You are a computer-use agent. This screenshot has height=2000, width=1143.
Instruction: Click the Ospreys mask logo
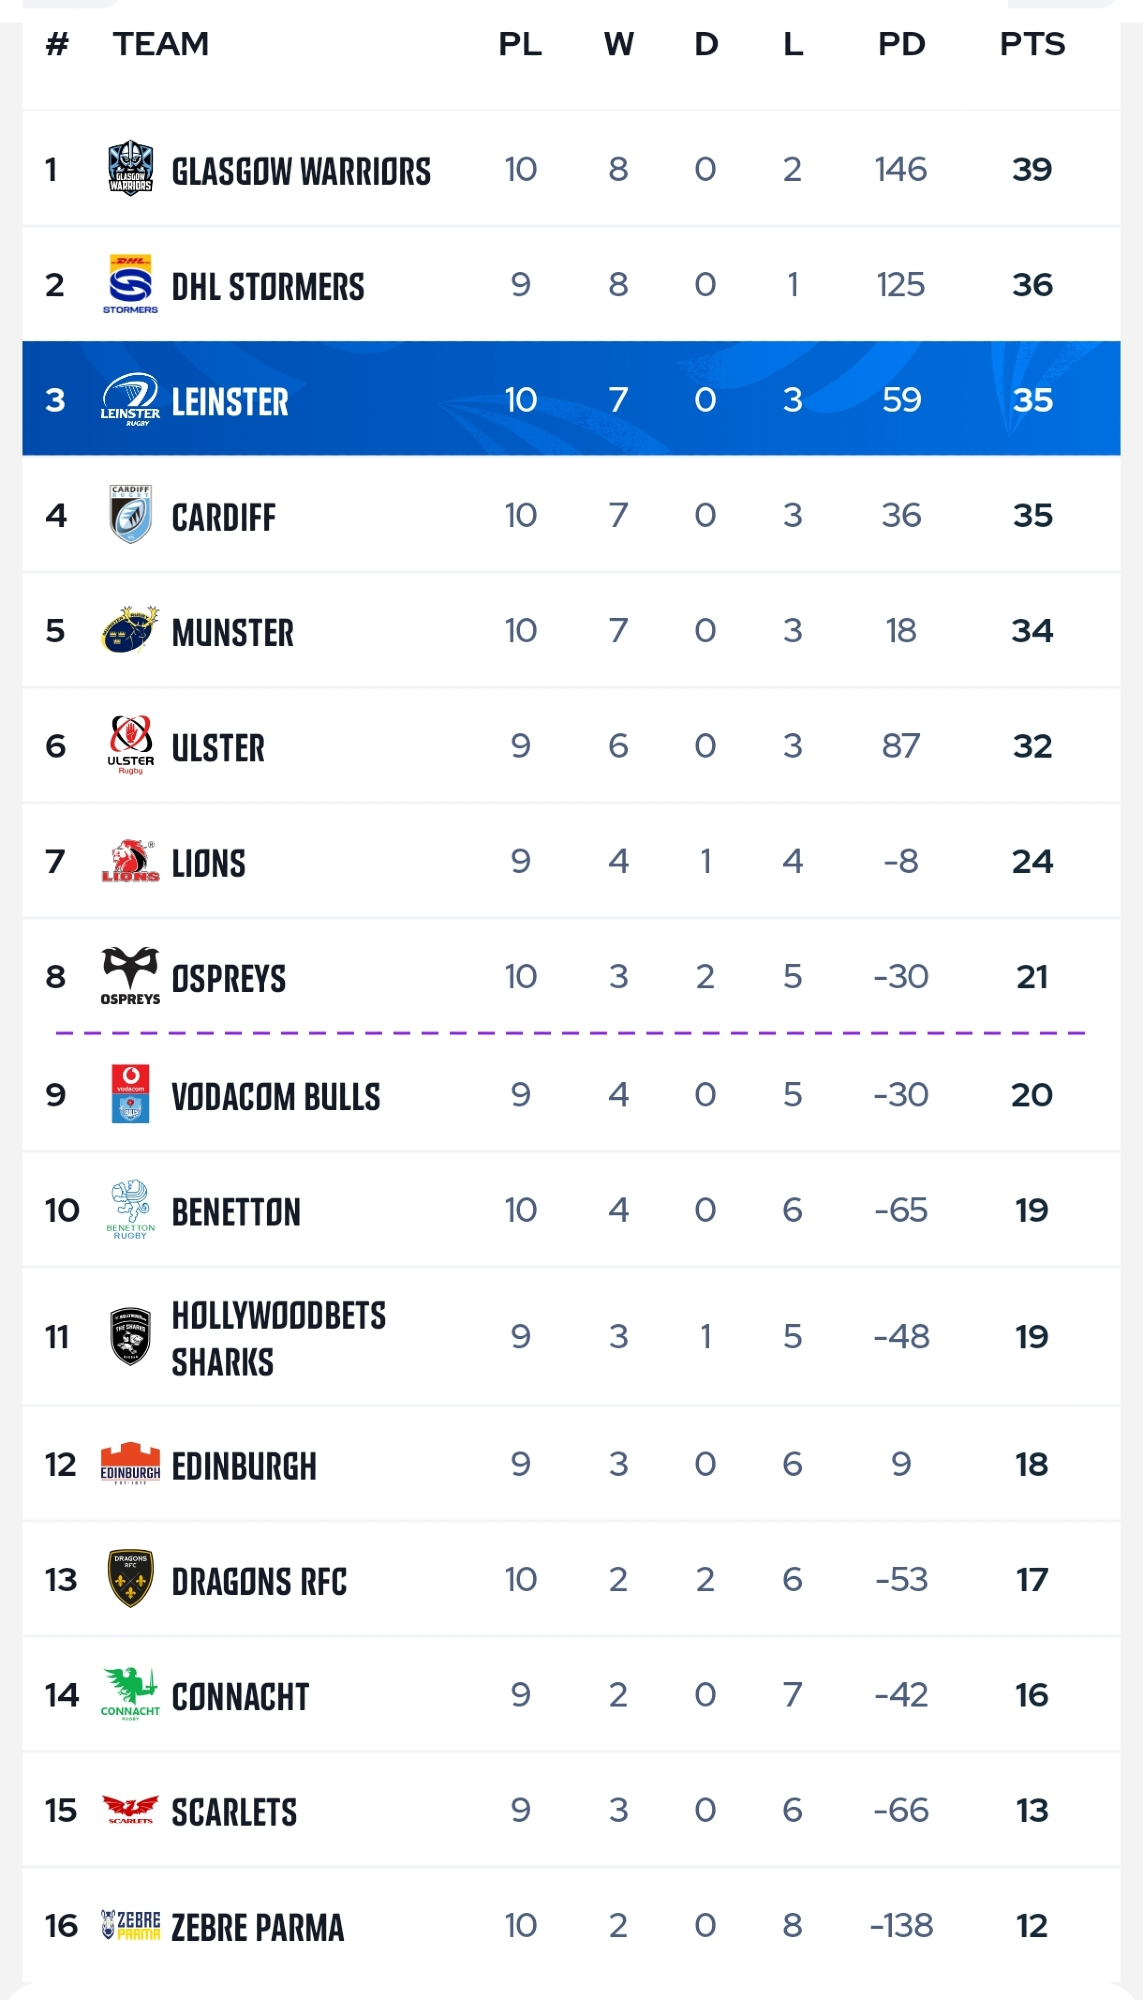pyautogui.click(x=130, y=975)
